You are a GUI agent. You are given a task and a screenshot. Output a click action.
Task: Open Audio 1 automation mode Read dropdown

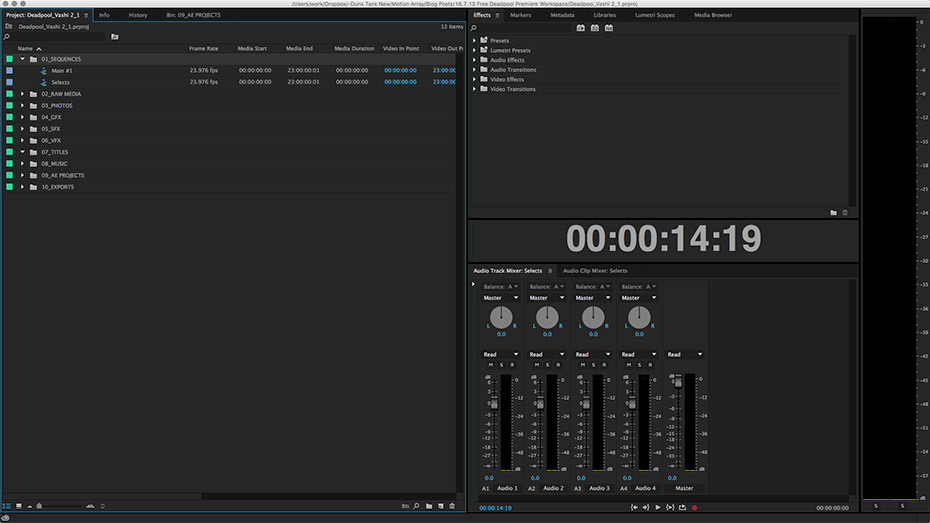coord(501,354)
